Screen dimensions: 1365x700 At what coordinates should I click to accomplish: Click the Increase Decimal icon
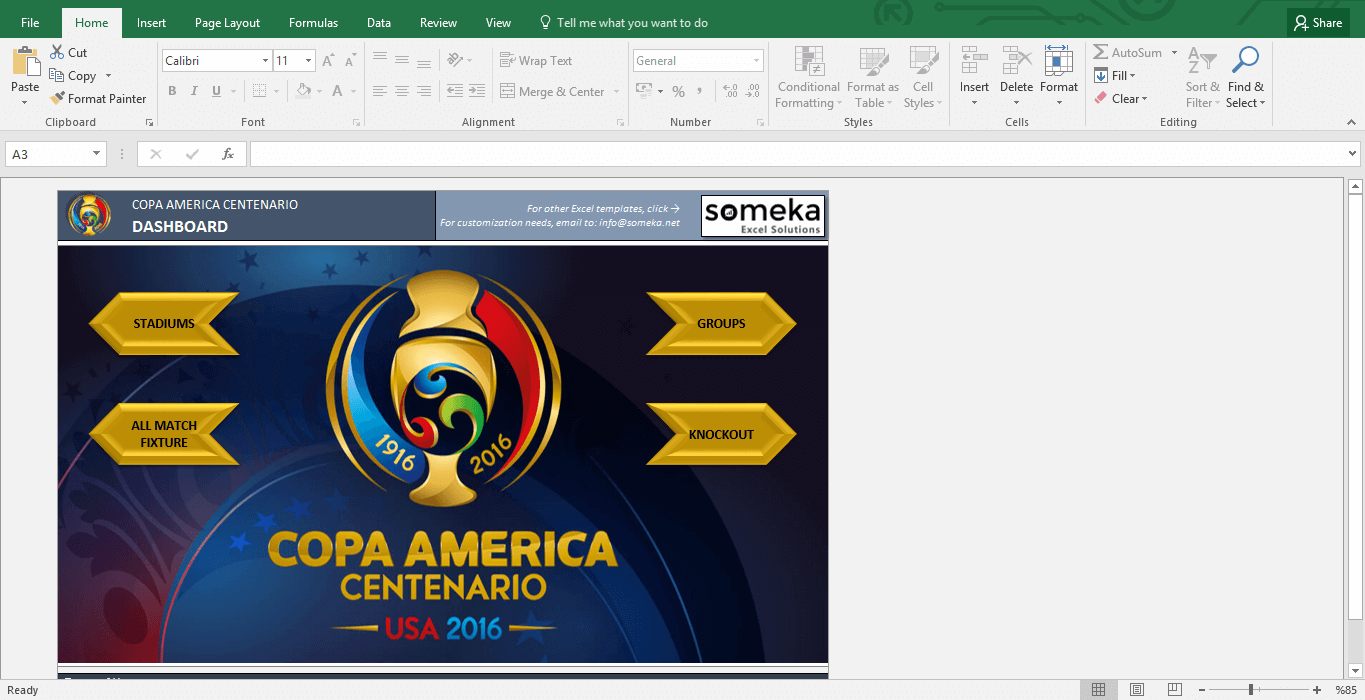point(729,91)
